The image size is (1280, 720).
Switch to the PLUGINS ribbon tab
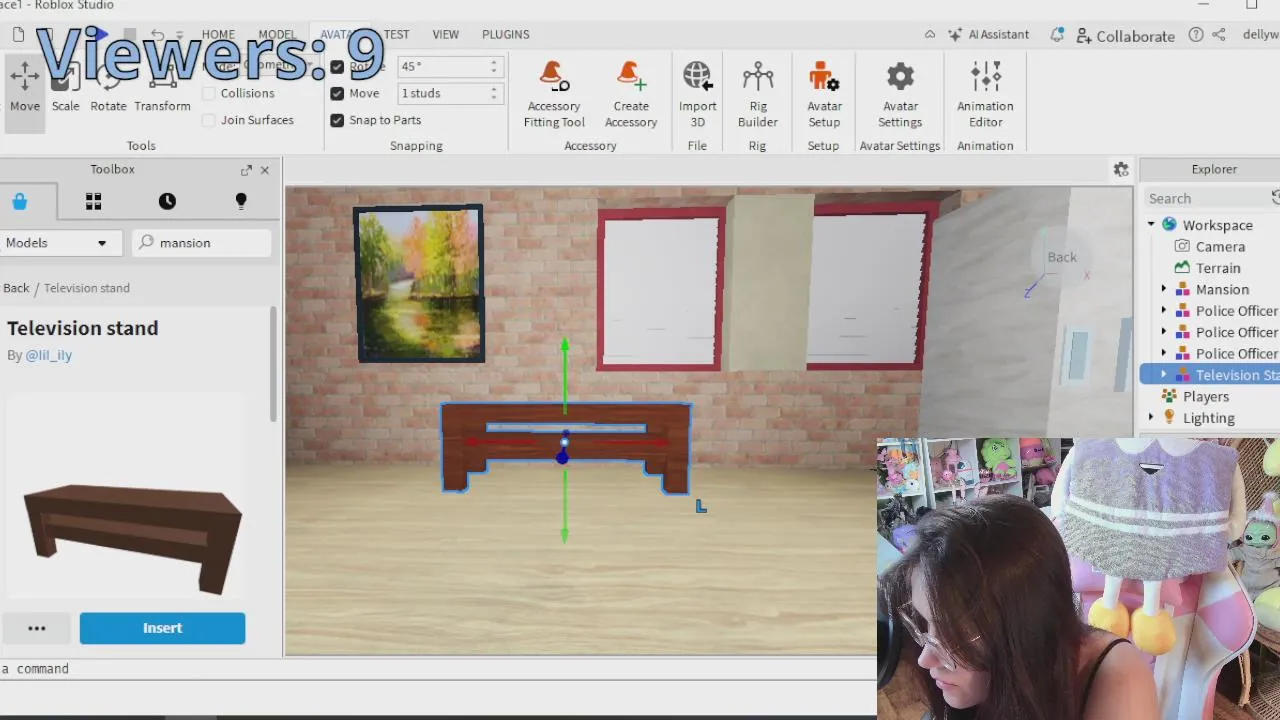505,34
